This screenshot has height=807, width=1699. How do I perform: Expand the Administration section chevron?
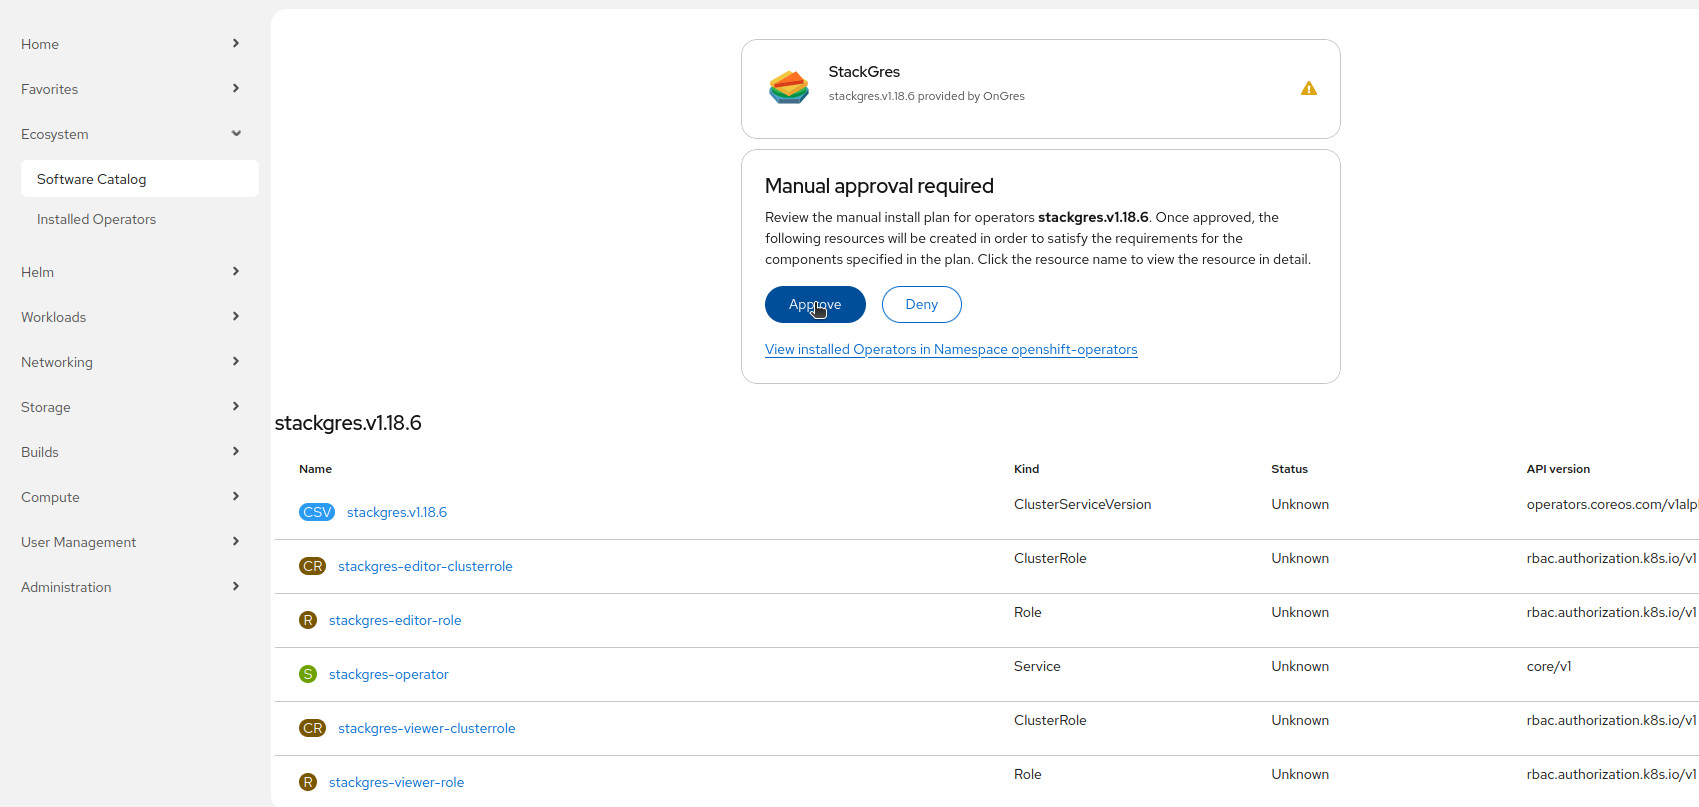pos(236,586)
